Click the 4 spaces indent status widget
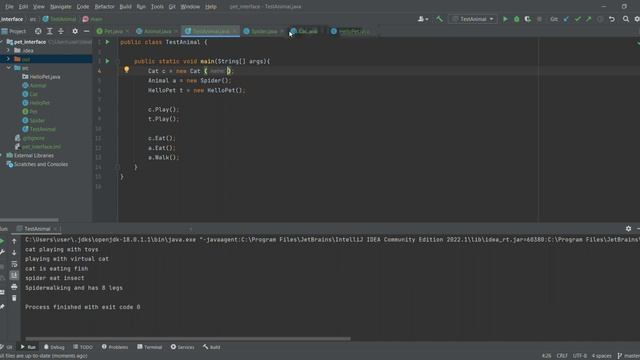Image resolution: width=640 pixels, height=360 pixels. (x=602, y=356)
